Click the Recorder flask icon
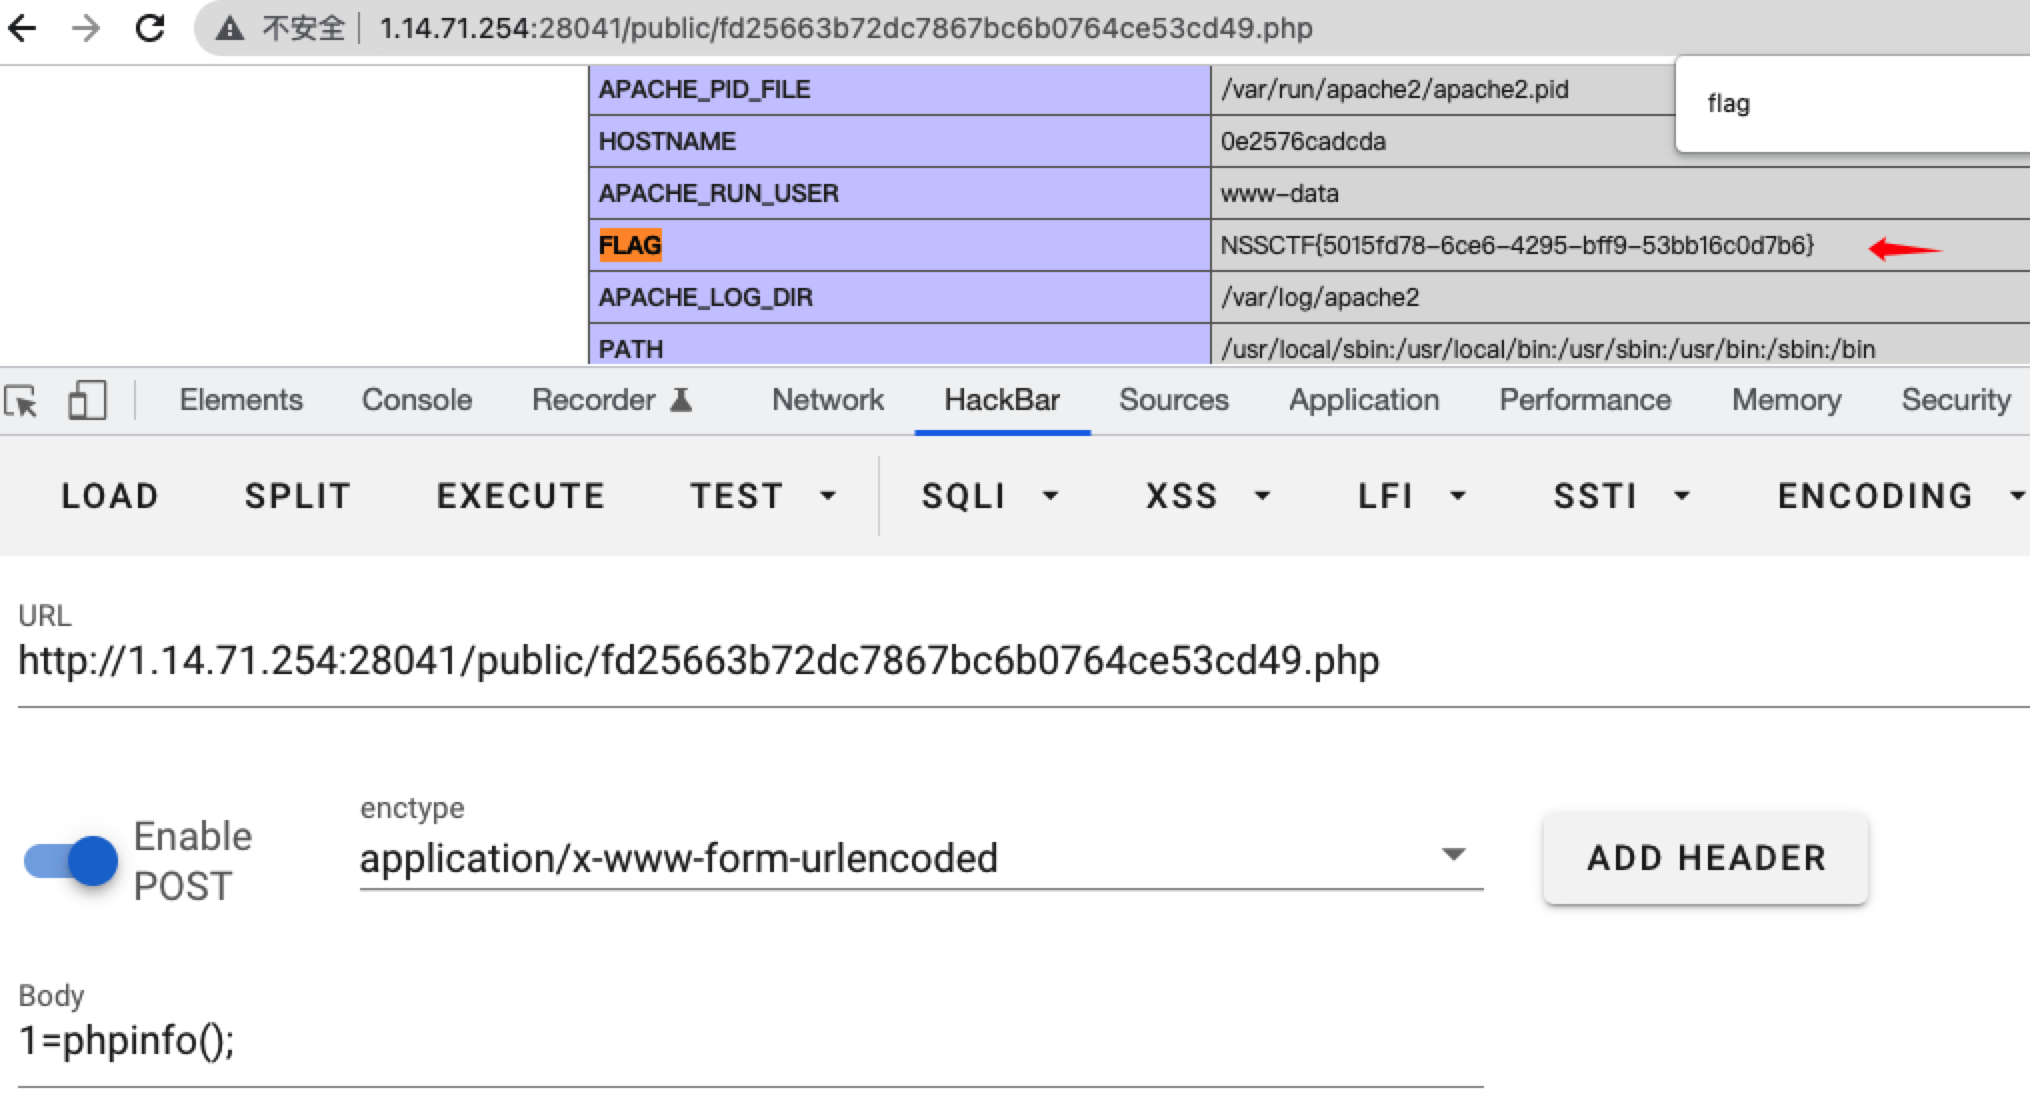The height and width of the screenshot is (1110, 2030). [x=681, y=400]
